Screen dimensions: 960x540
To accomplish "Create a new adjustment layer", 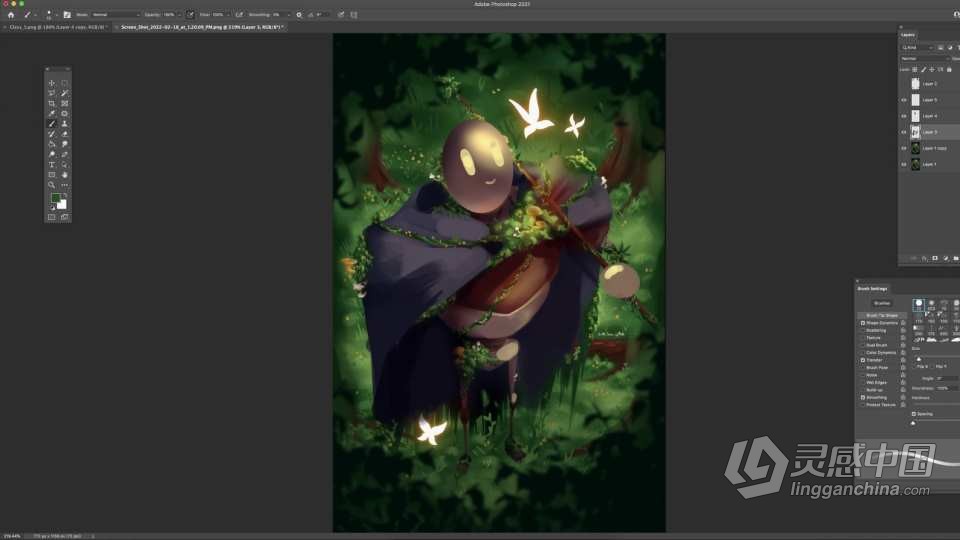I will [945, 258].
